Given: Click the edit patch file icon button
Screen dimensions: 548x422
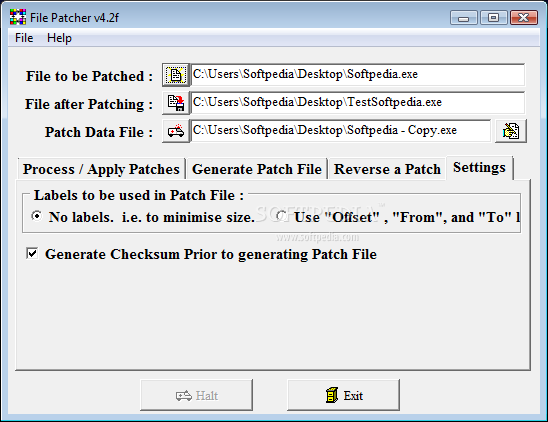Looking at the screenshot, I should pos(511,131).
